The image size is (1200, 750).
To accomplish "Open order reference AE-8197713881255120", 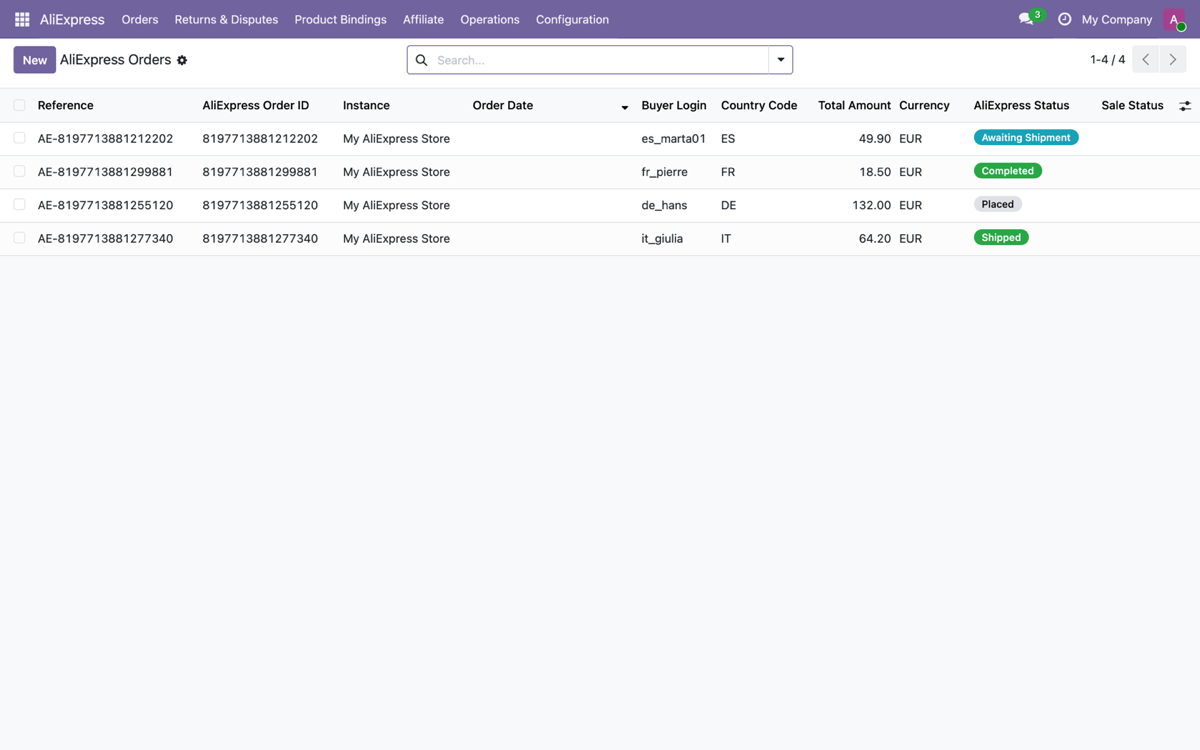I will pyautogui.click(x=105, y=205).
